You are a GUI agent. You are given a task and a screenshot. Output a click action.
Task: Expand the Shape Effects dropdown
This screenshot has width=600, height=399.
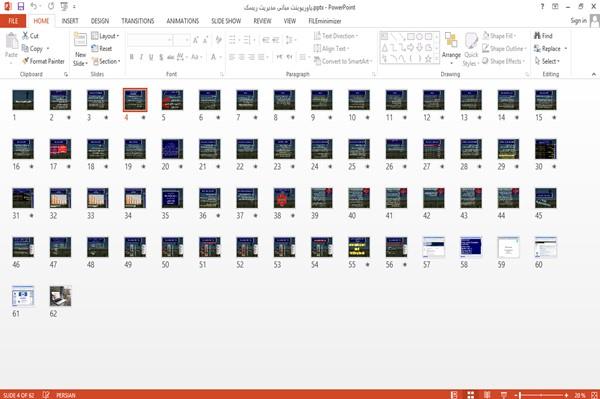pos(504,61)
